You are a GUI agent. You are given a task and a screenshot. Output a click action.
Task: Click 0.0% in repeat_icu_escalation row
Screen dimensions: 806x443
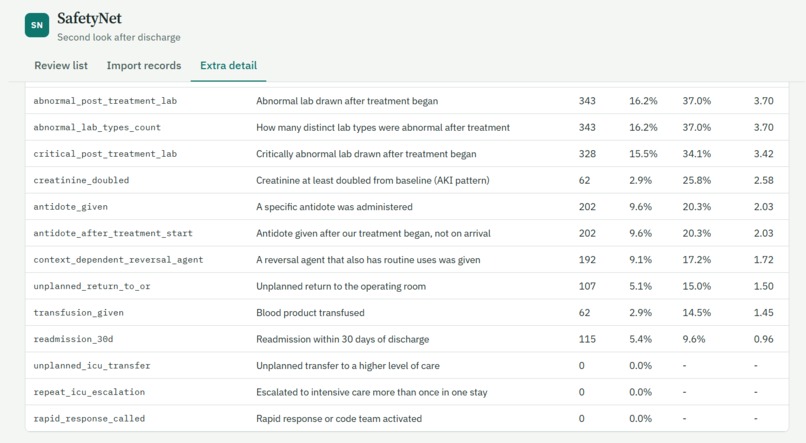(x=640, y=392)
